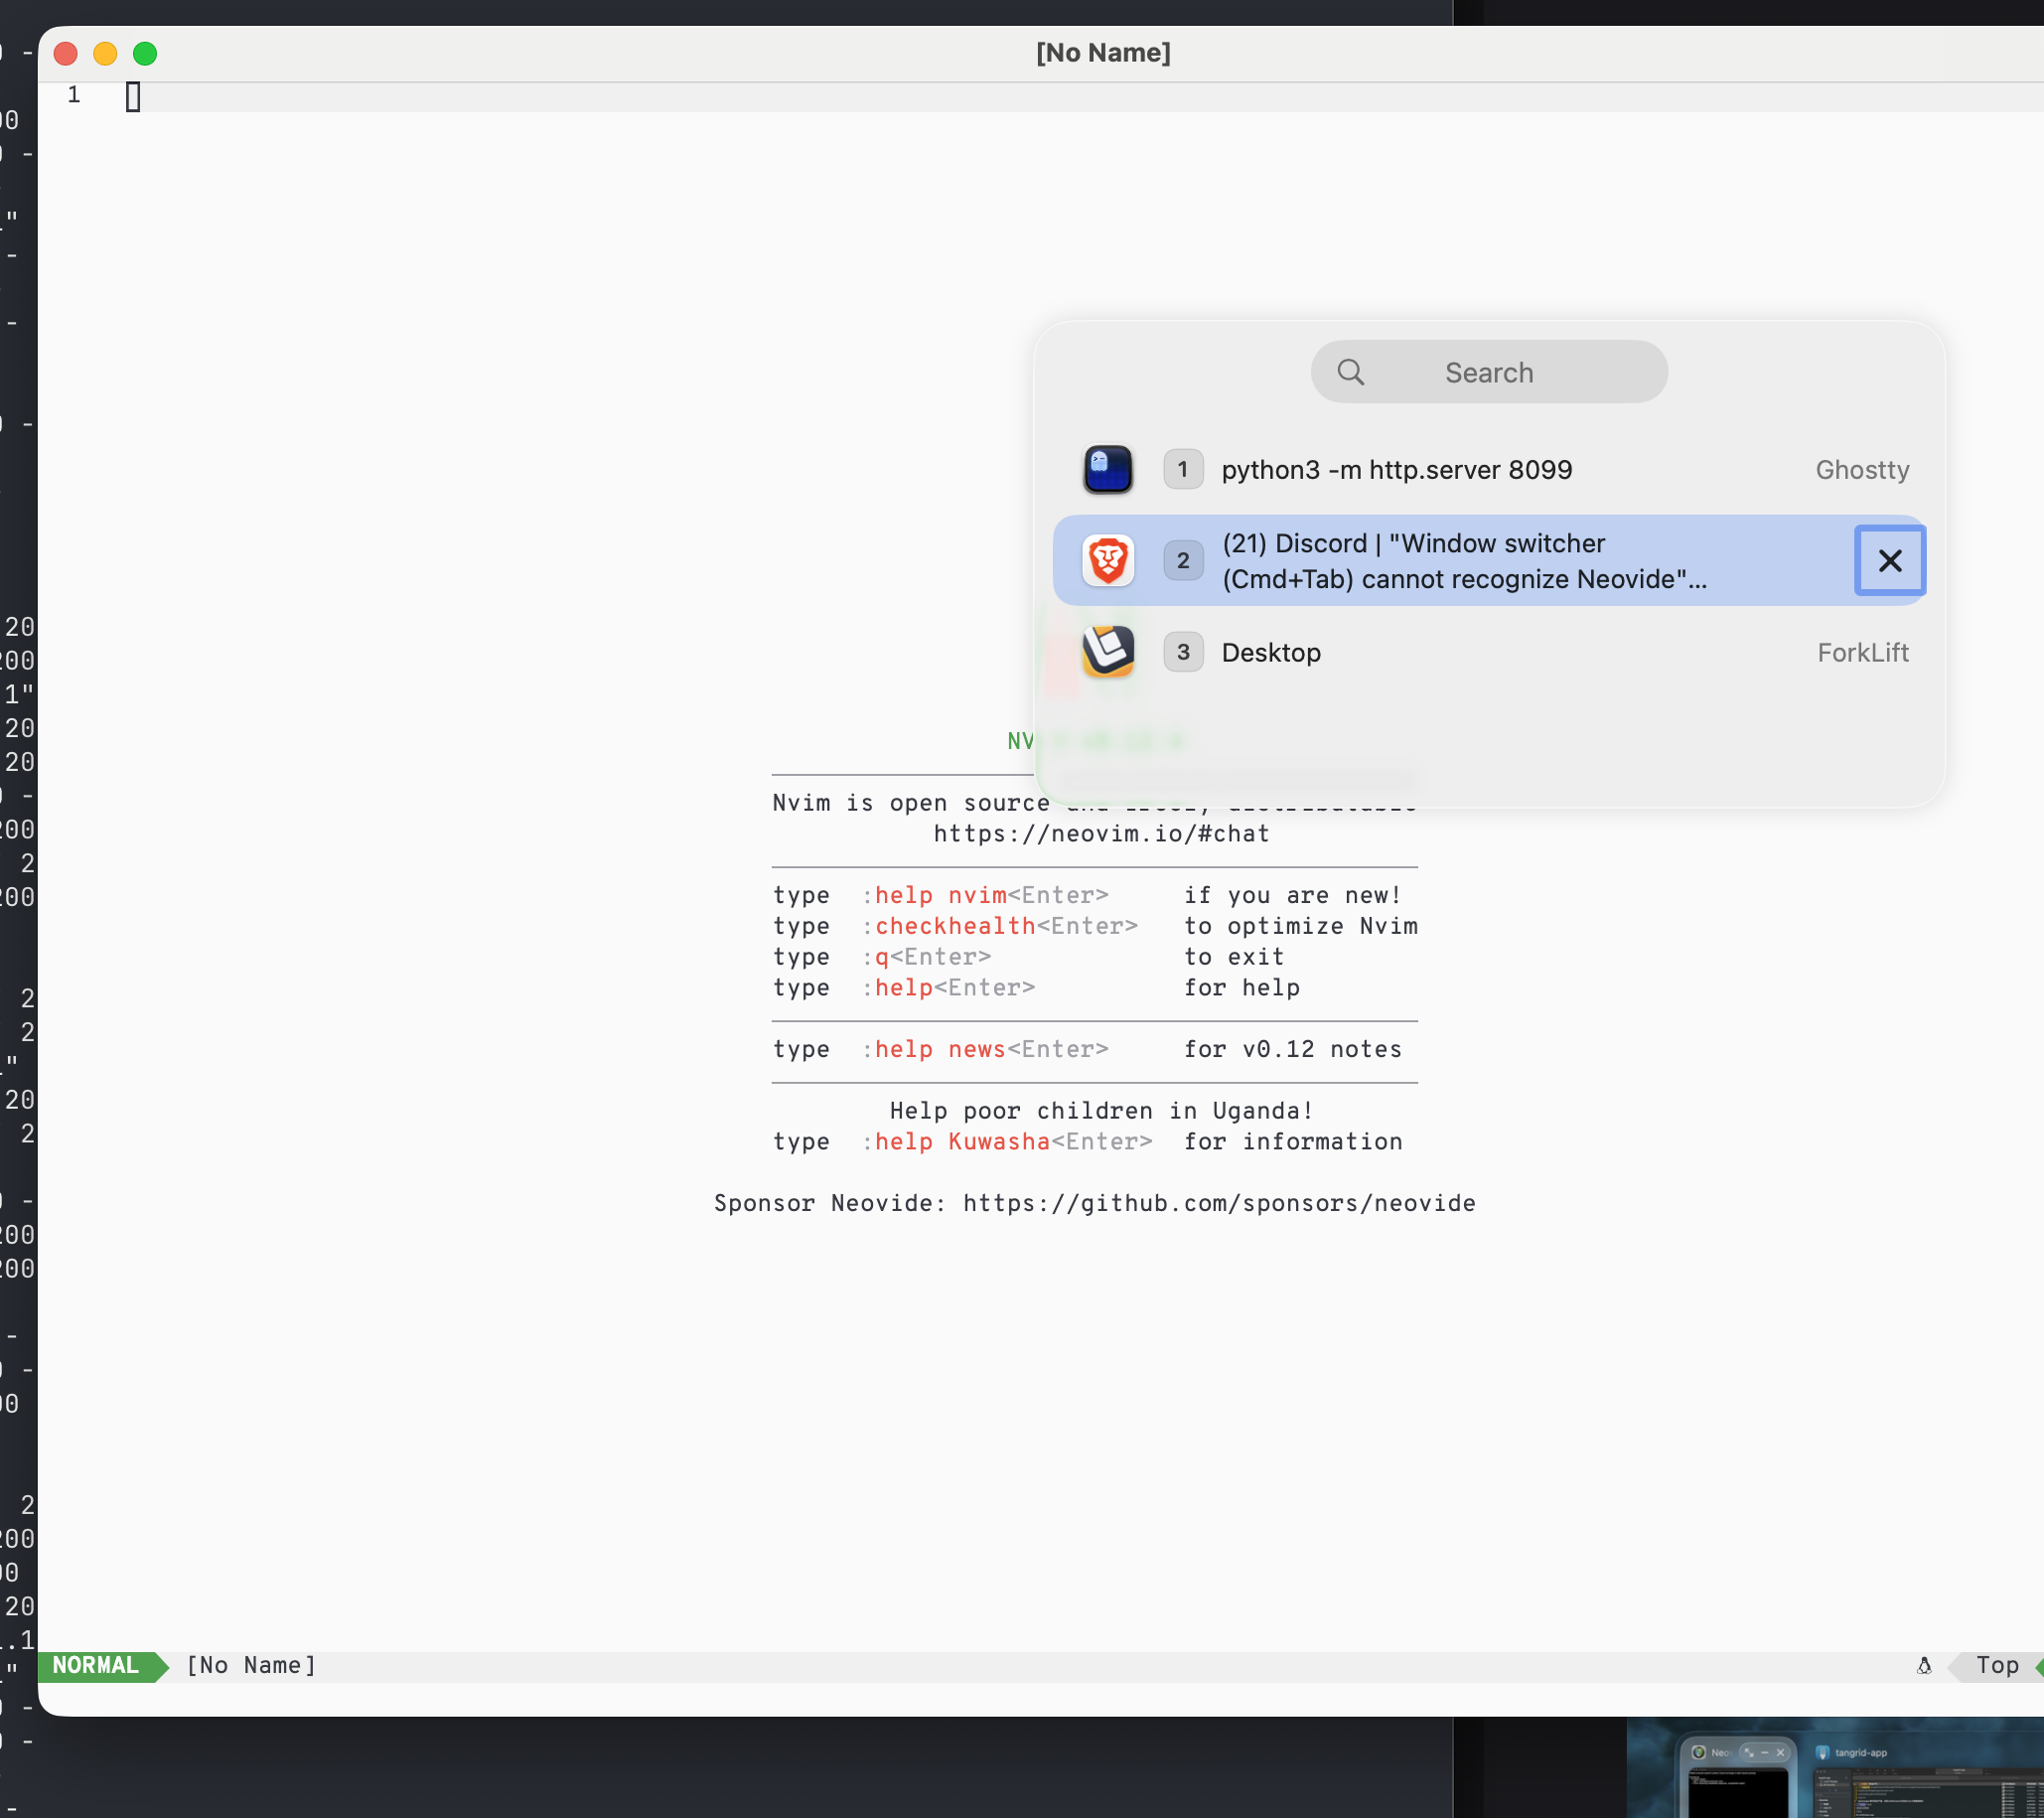Image resolution: width=2044 pixels, height=1818 pixels.
Task: Select the Ghostty python3 http.server entry
Action: (1489, 469)
